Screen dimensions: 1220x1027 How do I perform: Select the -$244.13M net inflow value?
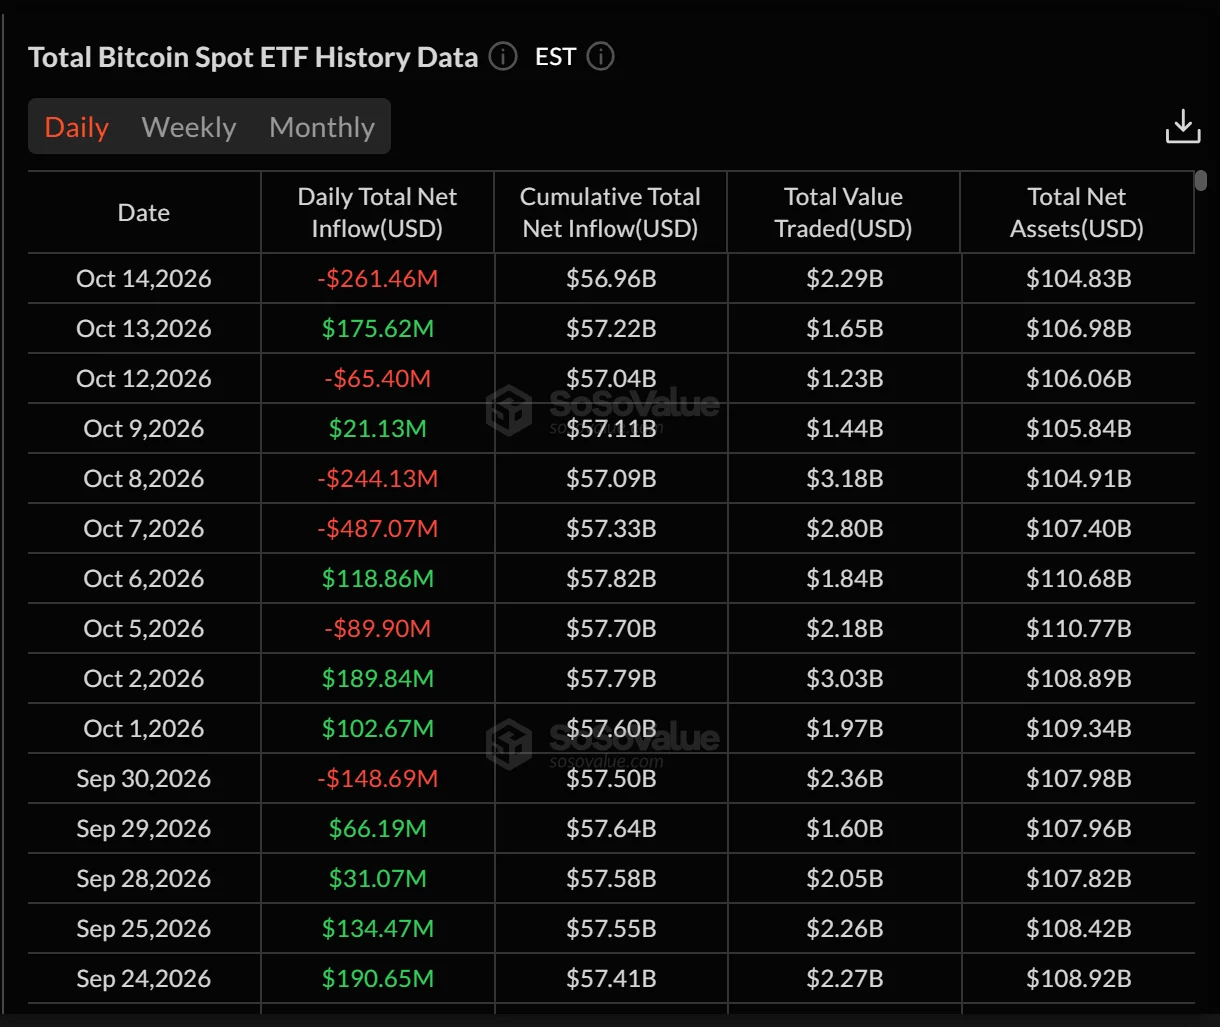377,478
